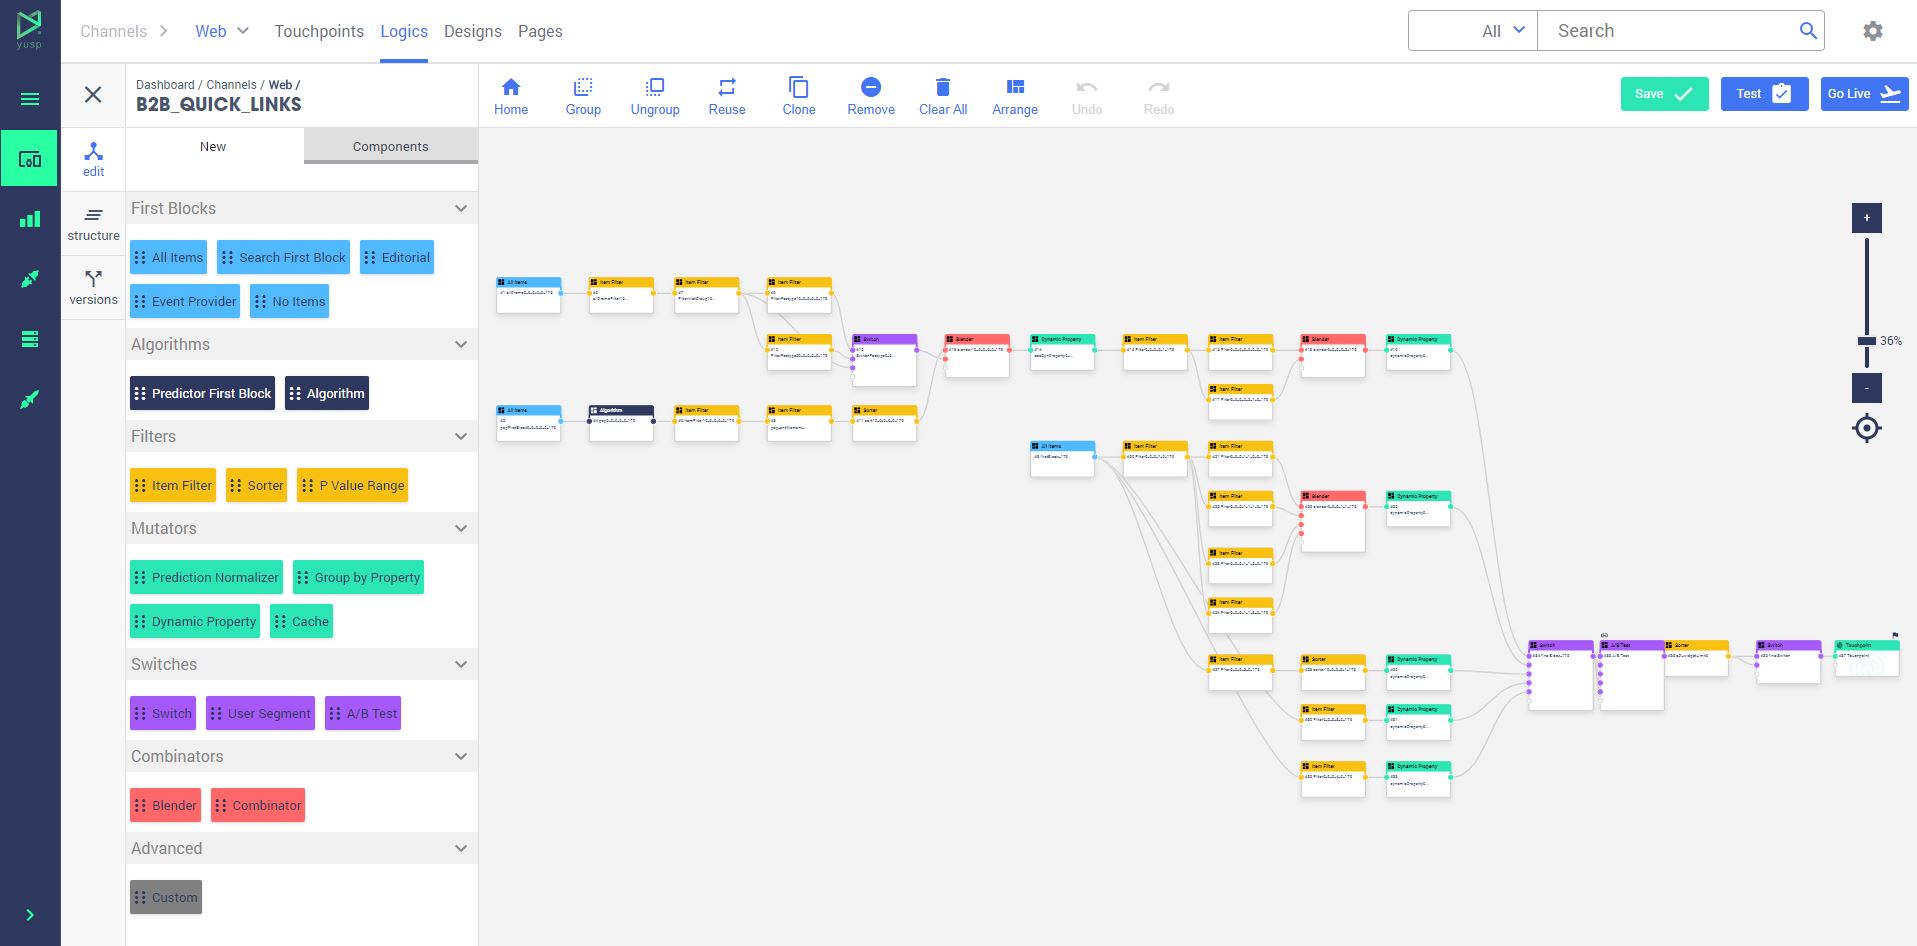Close the logic editor panel
Viewport: 1917px width, 946px height.
pyautogui.click(x=93, y=95)
